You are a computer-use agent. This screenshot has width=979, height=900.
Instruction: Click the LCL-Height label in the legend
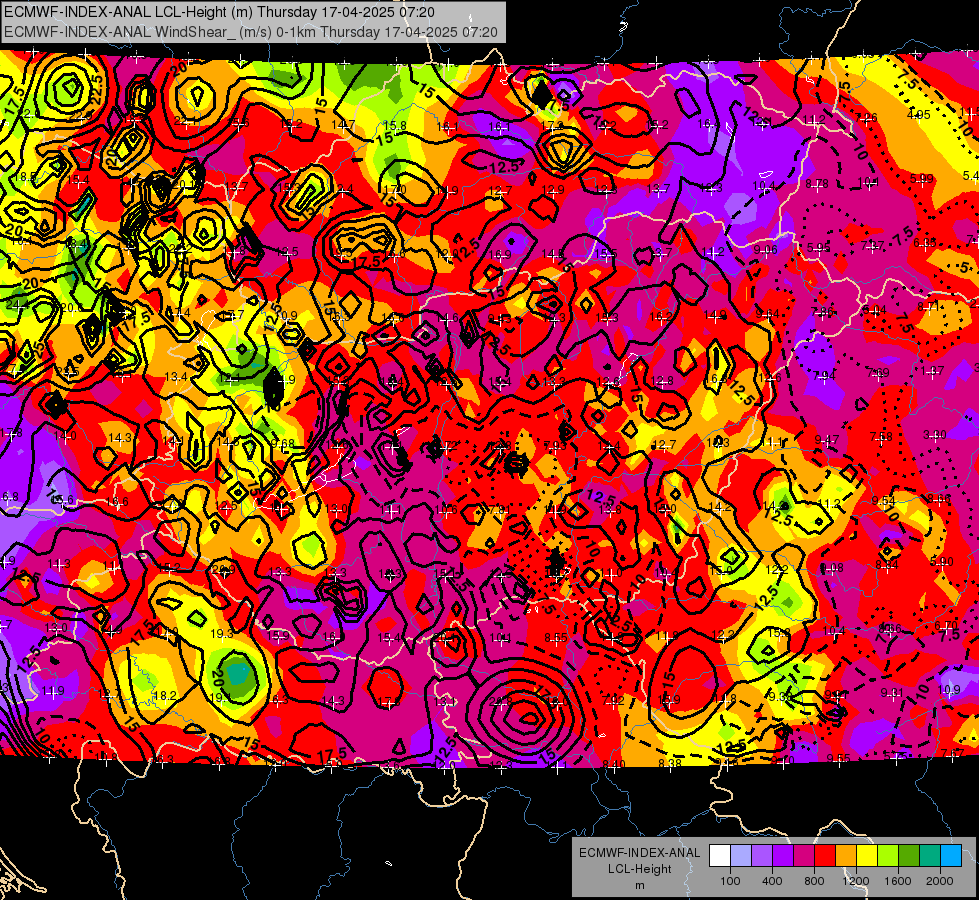point(639,869)
